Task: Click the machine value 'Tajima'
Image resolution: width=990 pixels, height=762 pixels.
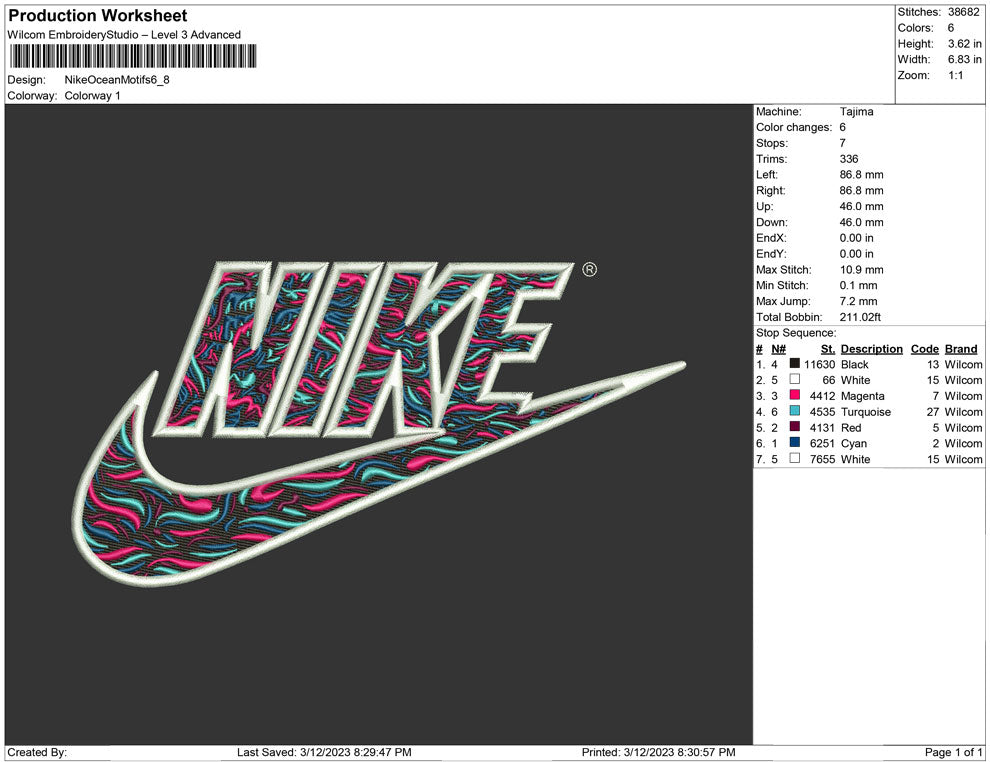Action: [x=857, y=111]
